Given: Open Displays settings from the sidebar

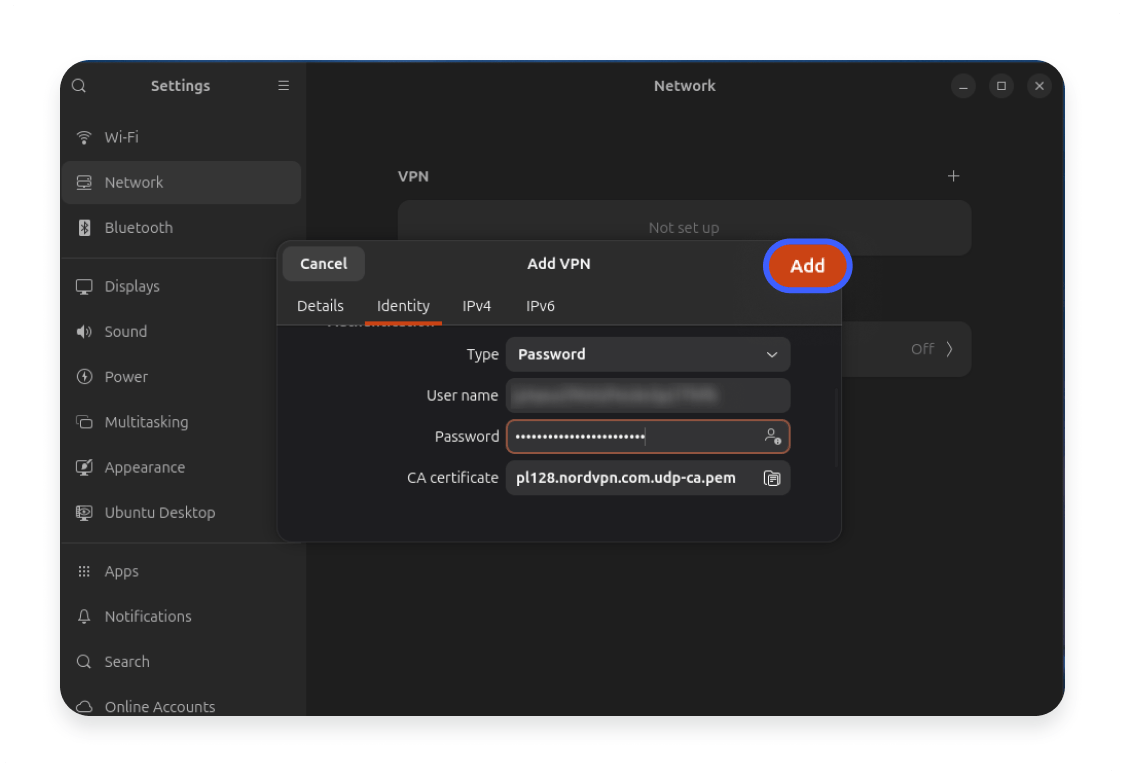Looking at the screenshot, I should coord(85,286).
